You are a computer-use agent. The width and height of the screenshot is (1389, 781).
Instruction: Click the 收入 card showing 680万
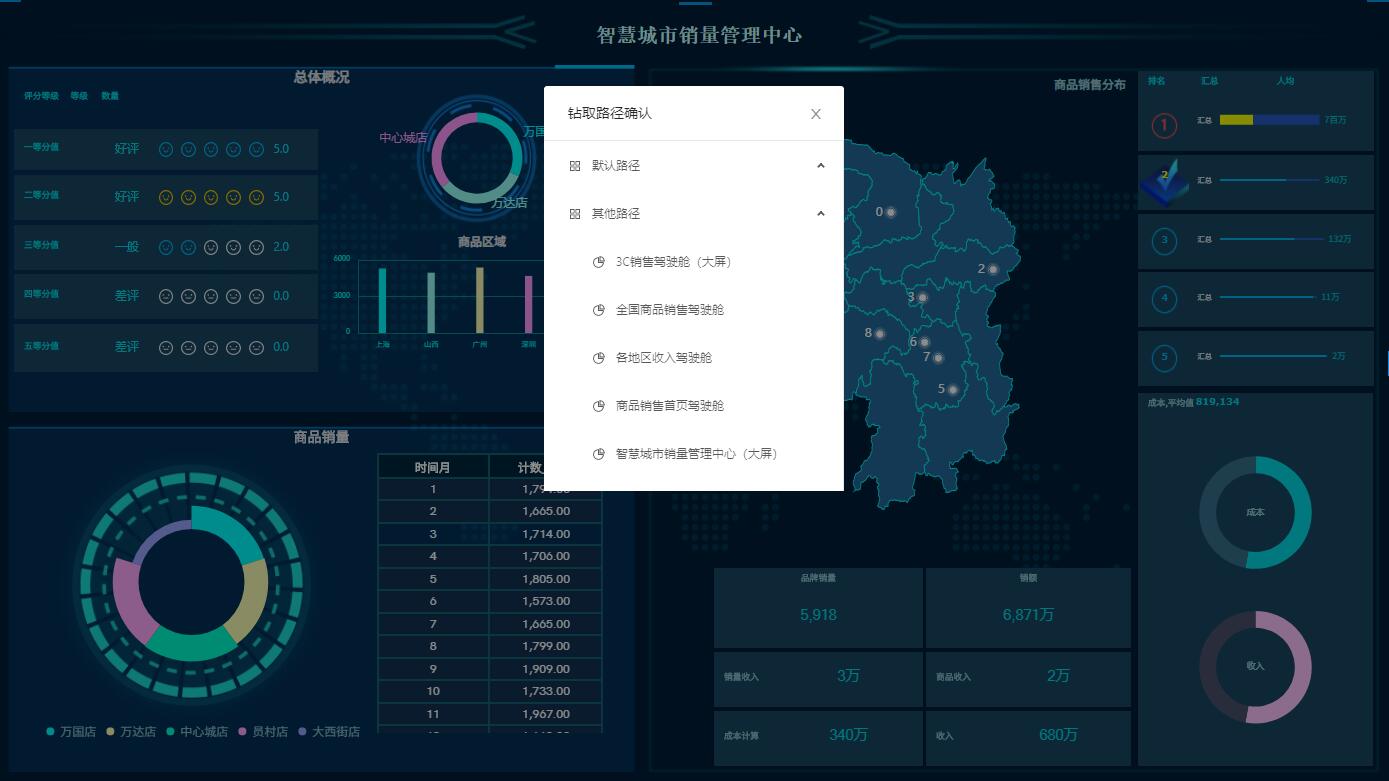[1028, 738]
